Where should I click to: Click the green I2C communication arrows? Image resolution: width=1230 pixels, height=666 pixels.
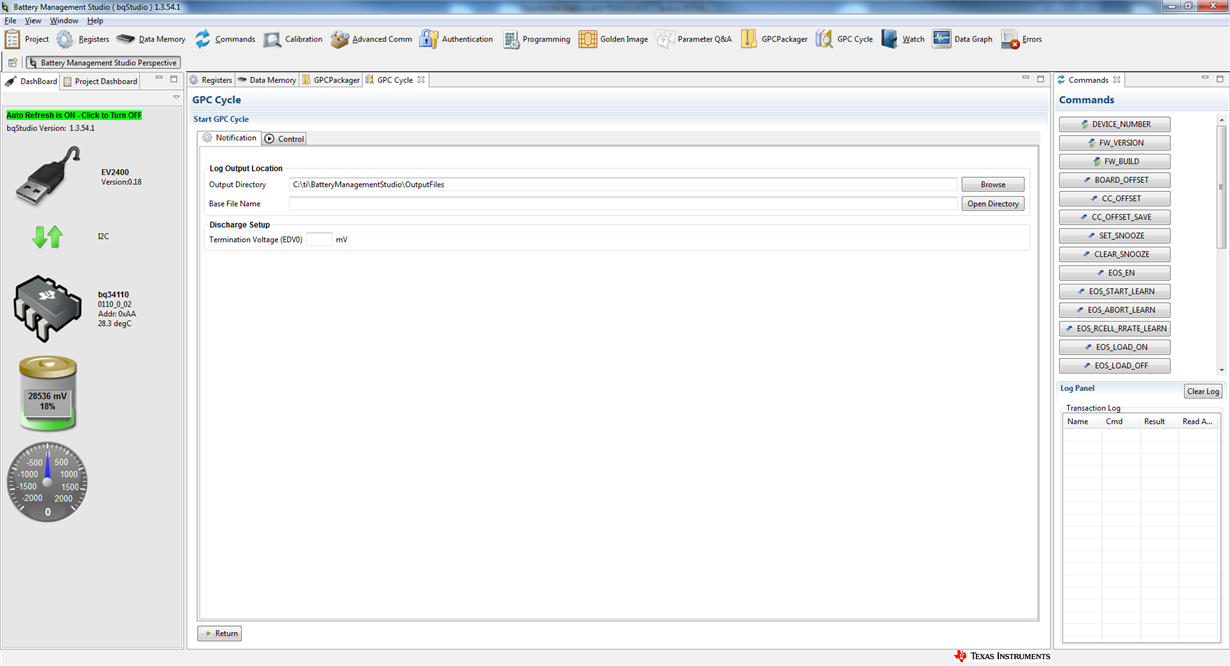coord(48,237)
